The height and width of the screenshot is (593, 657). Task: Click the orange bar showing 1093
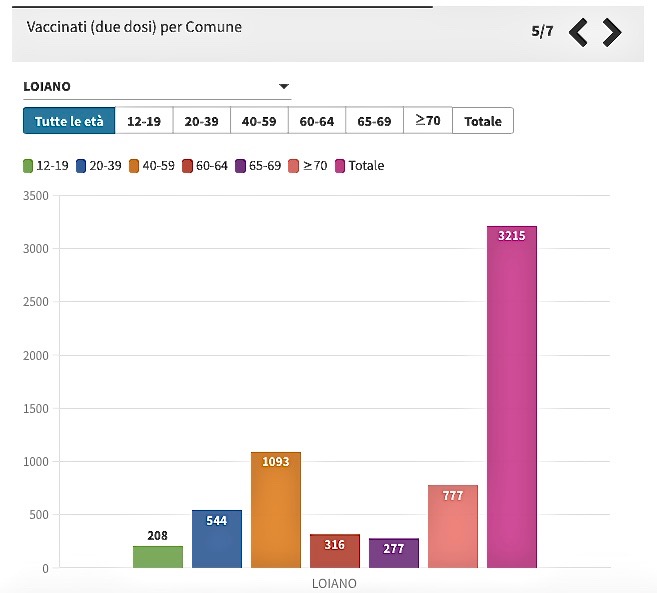click(276, 512)
